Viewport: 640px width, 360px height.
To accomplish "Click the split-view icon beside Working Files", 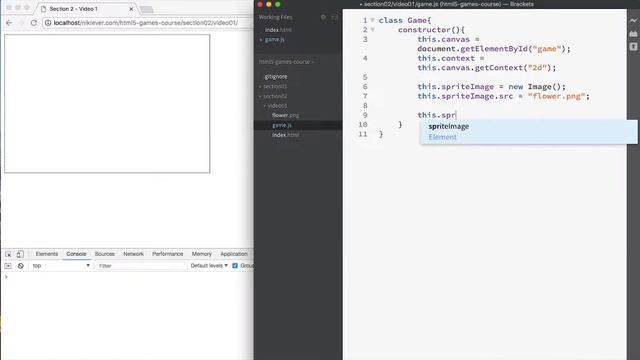I will (335, 17).
